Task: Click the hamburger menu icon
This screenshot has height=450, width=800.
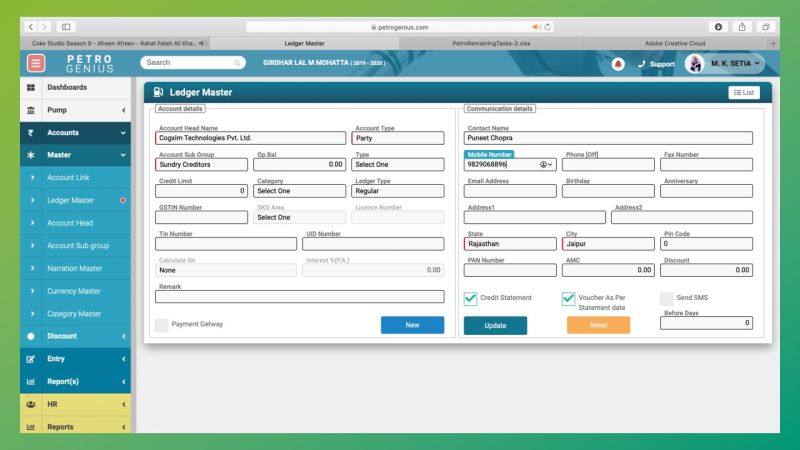Action: [x=36, y=63]
